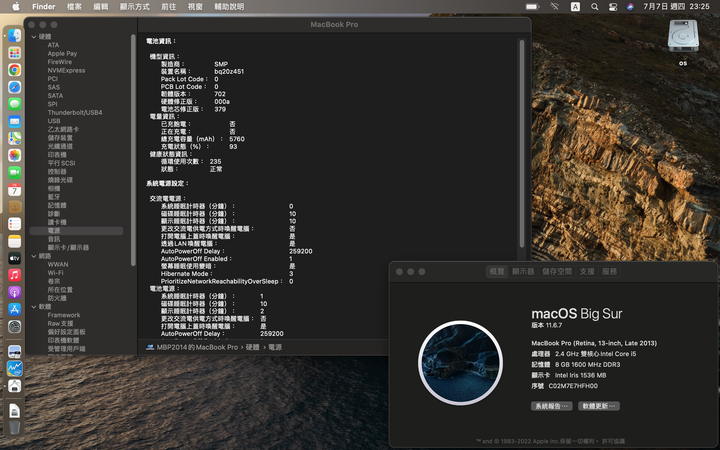Click the 系統報告 button
Viewport: 720px width, 450px height.
(551, 406)
